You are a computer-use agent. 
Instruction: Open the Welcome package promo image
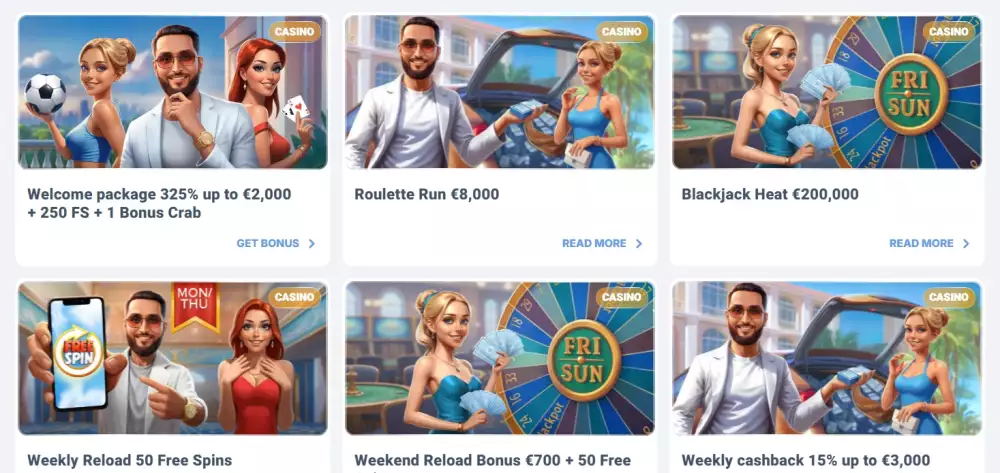(x=173, y=92)
